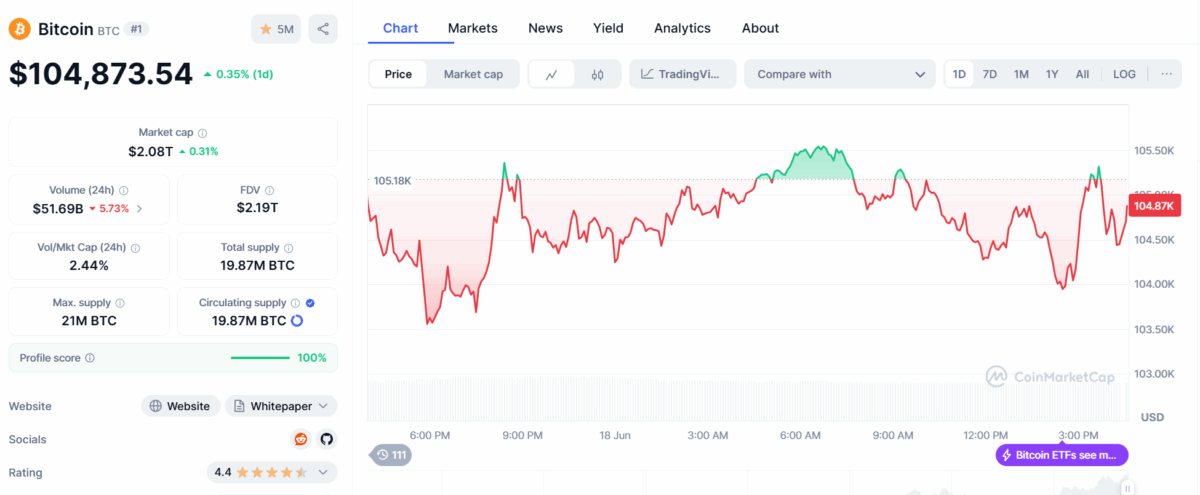
Task: Click the Bitcoin ETFs banner button
Action: click(x=1062, y=455)
